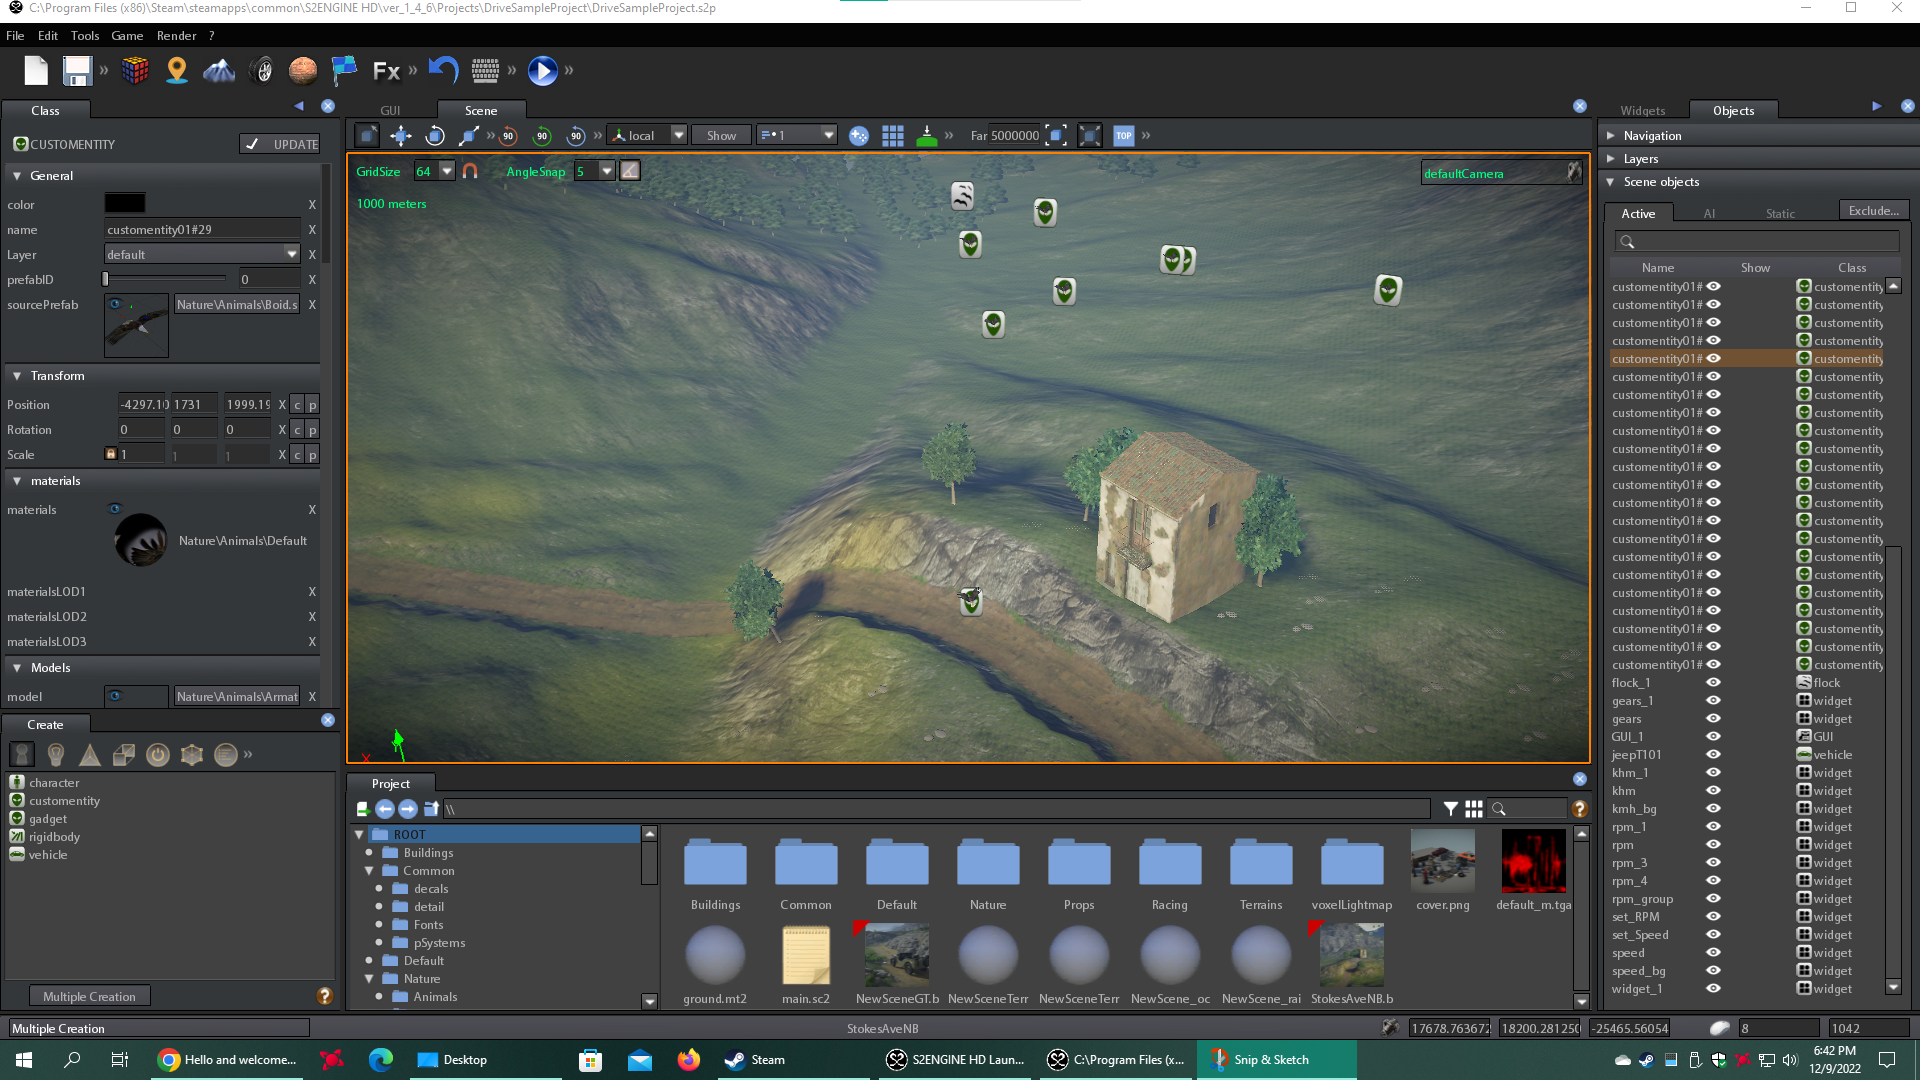Open the GridSize 64 dropdown
Image resolution: width=1920 pixels, height=1080 pixels.
tap(446, 171)
